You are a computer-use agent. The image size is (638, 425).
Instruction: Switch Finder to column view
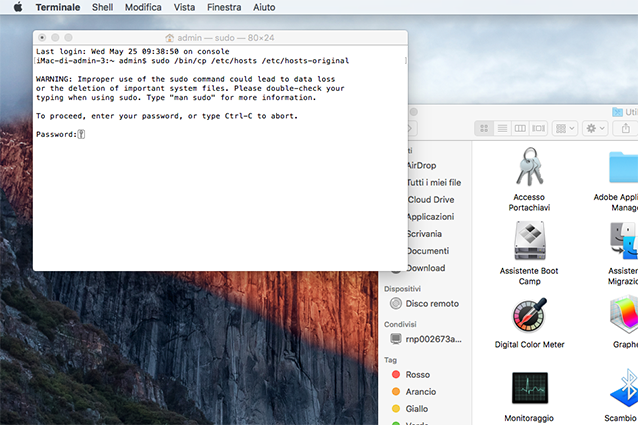(520, 129)
